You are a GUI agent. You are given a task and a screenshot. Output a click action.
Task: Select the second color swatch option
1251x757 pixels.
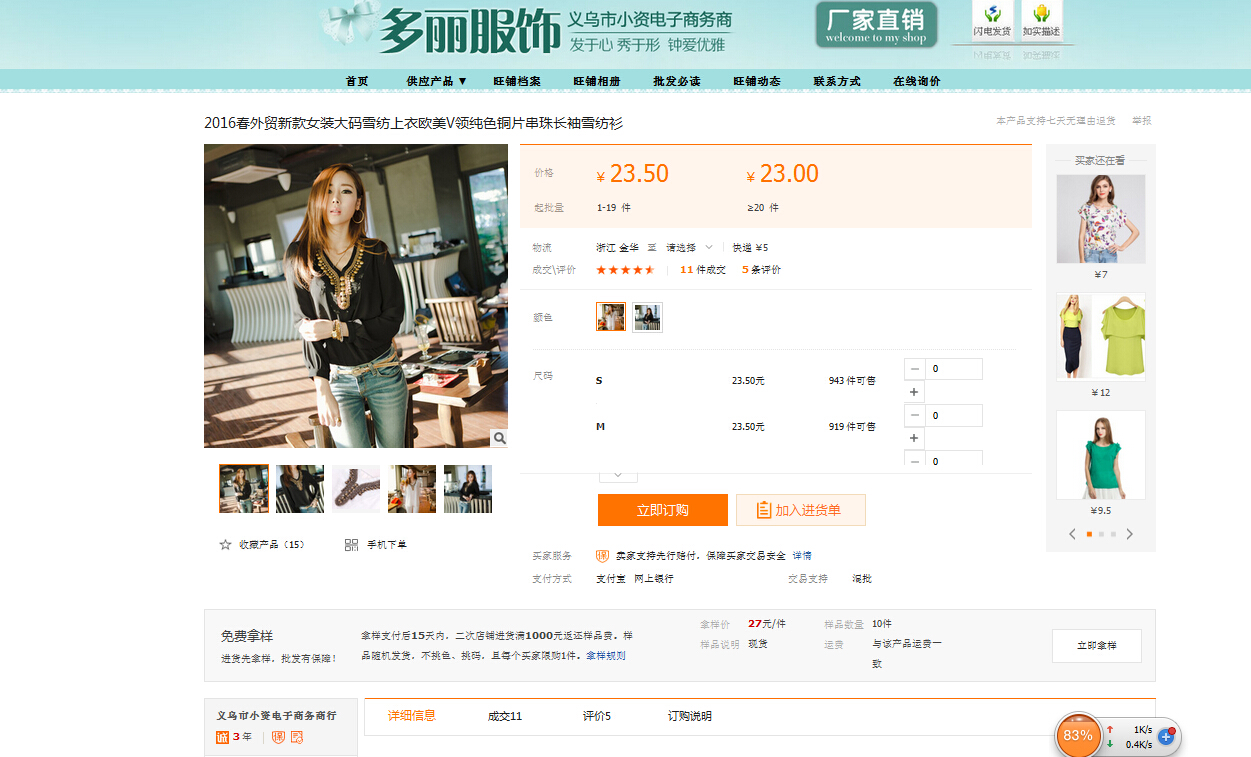tap(647, 317)
